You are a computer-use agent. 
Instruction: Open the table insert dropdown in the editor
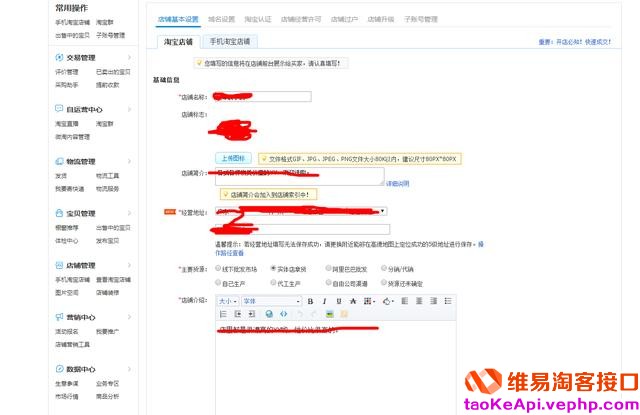coord(369,301)
